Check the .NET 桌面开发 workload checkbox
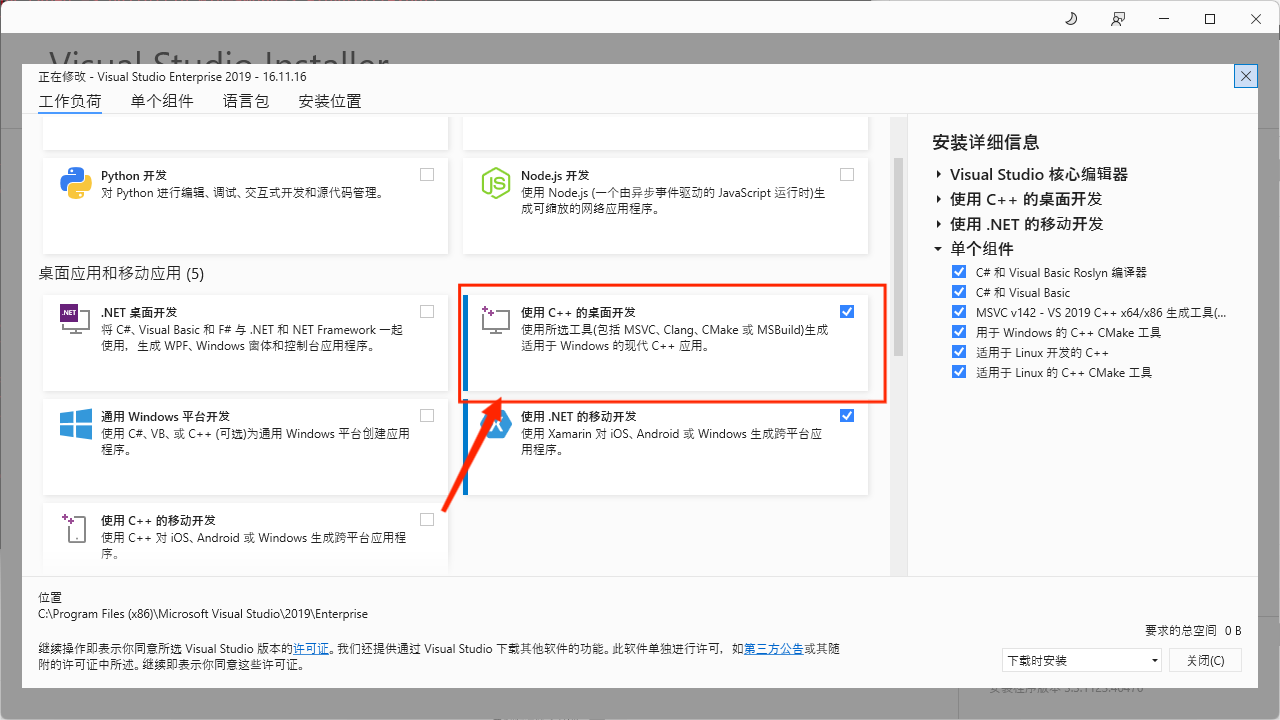Viewport: 1280px width, 720px height. (x=427, y=311)
